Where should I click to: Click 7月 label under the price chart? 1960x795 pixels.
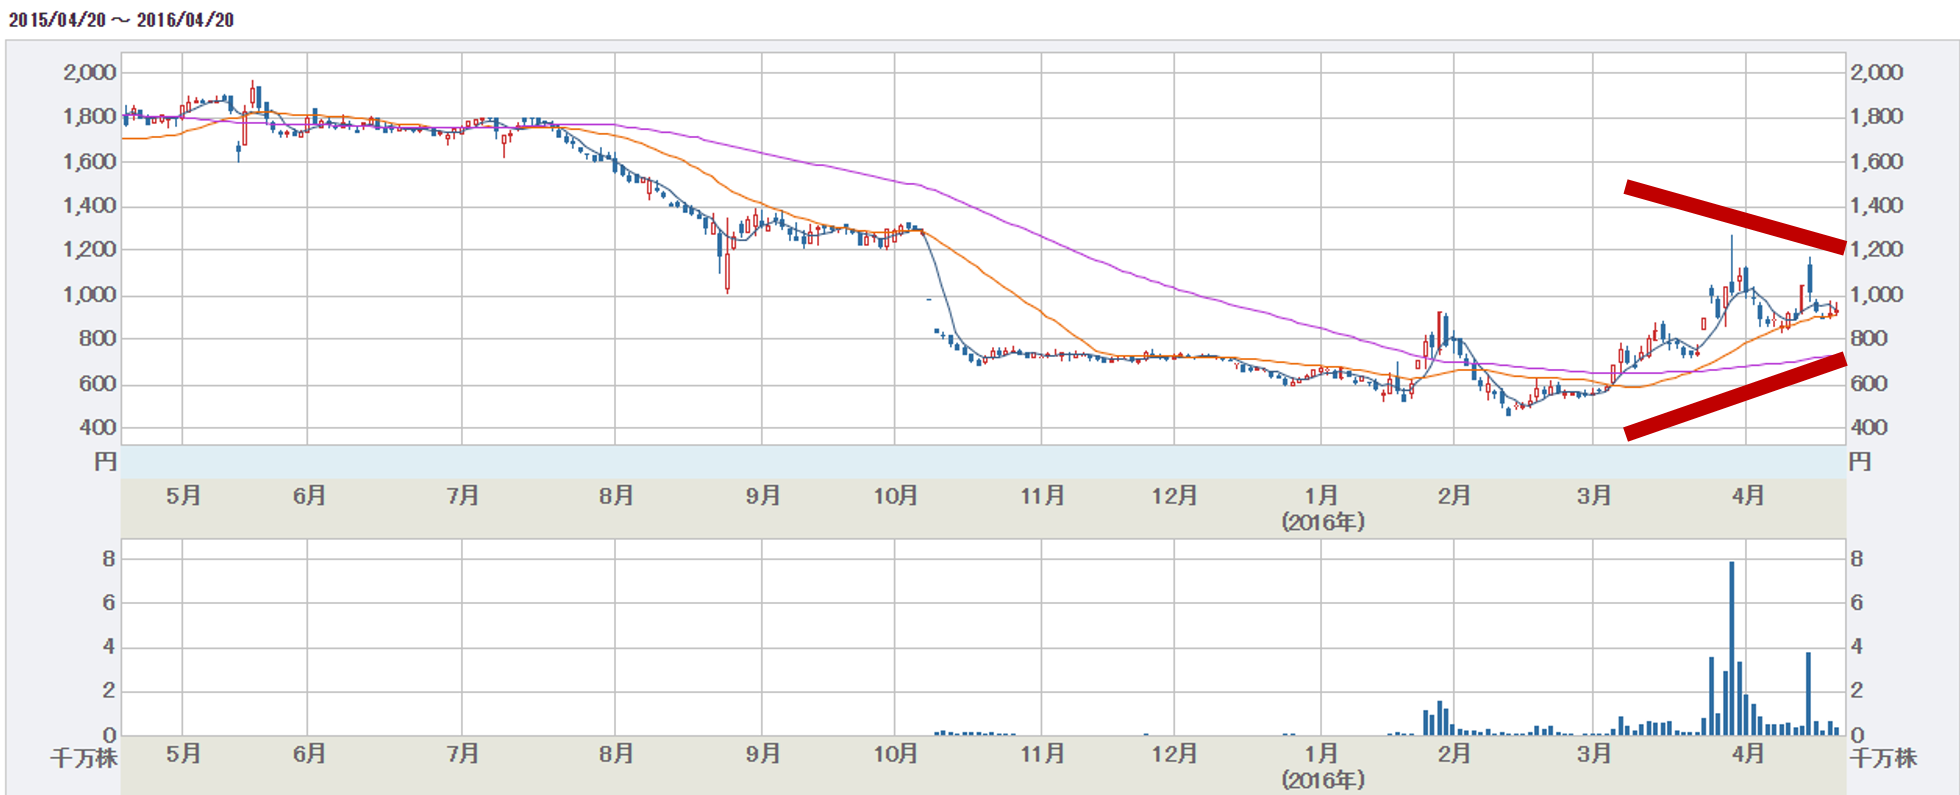tap(463, 495)
